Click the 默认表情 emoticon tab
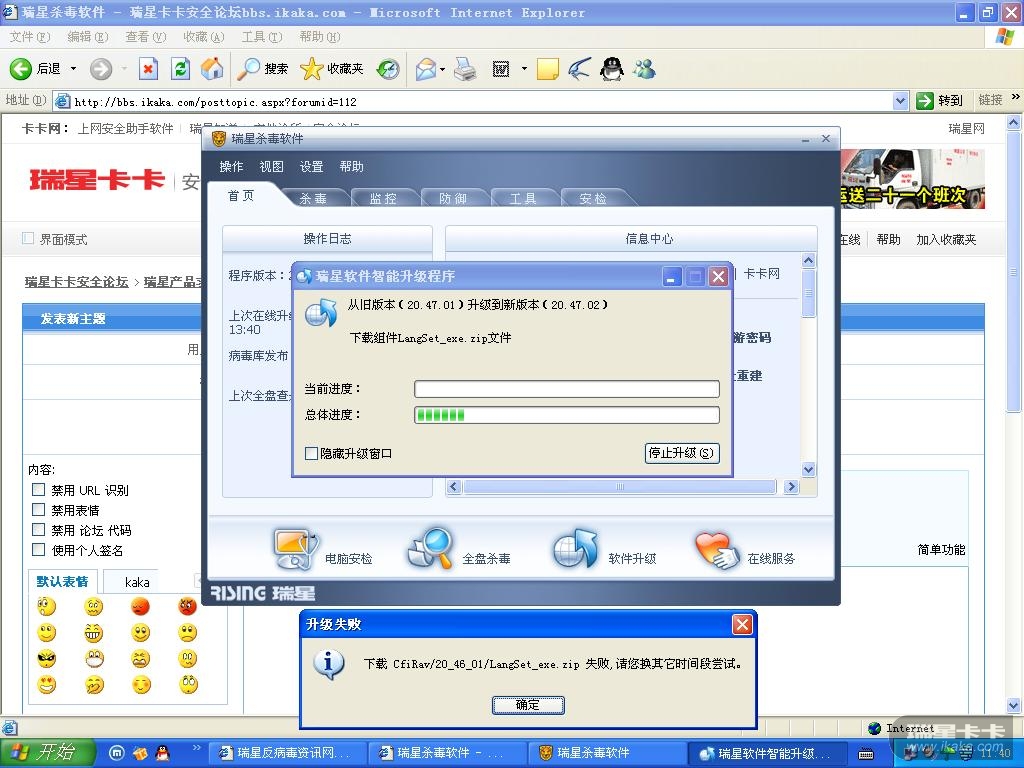 pos(62,581)
